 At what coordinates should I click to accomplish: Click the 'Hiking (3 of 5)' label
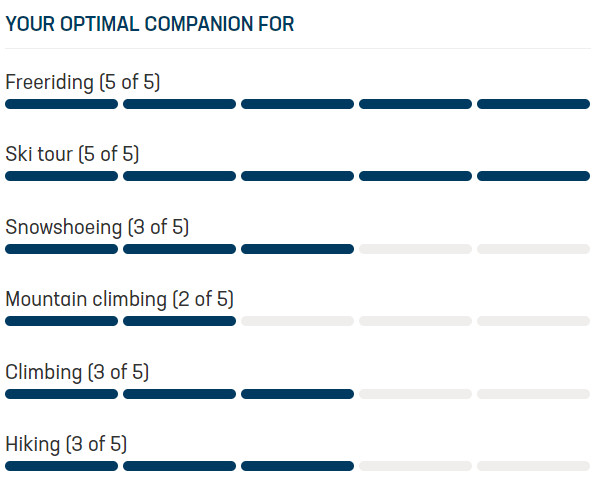(x=66, y=444)
